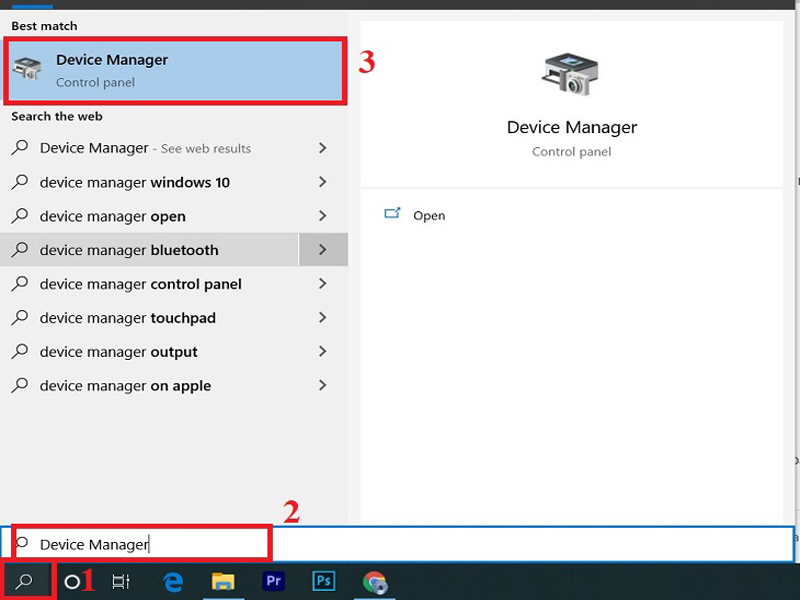Launch Photoshop from the taskbar
This screenshot has height=600, width=800.
coord(322,578)
